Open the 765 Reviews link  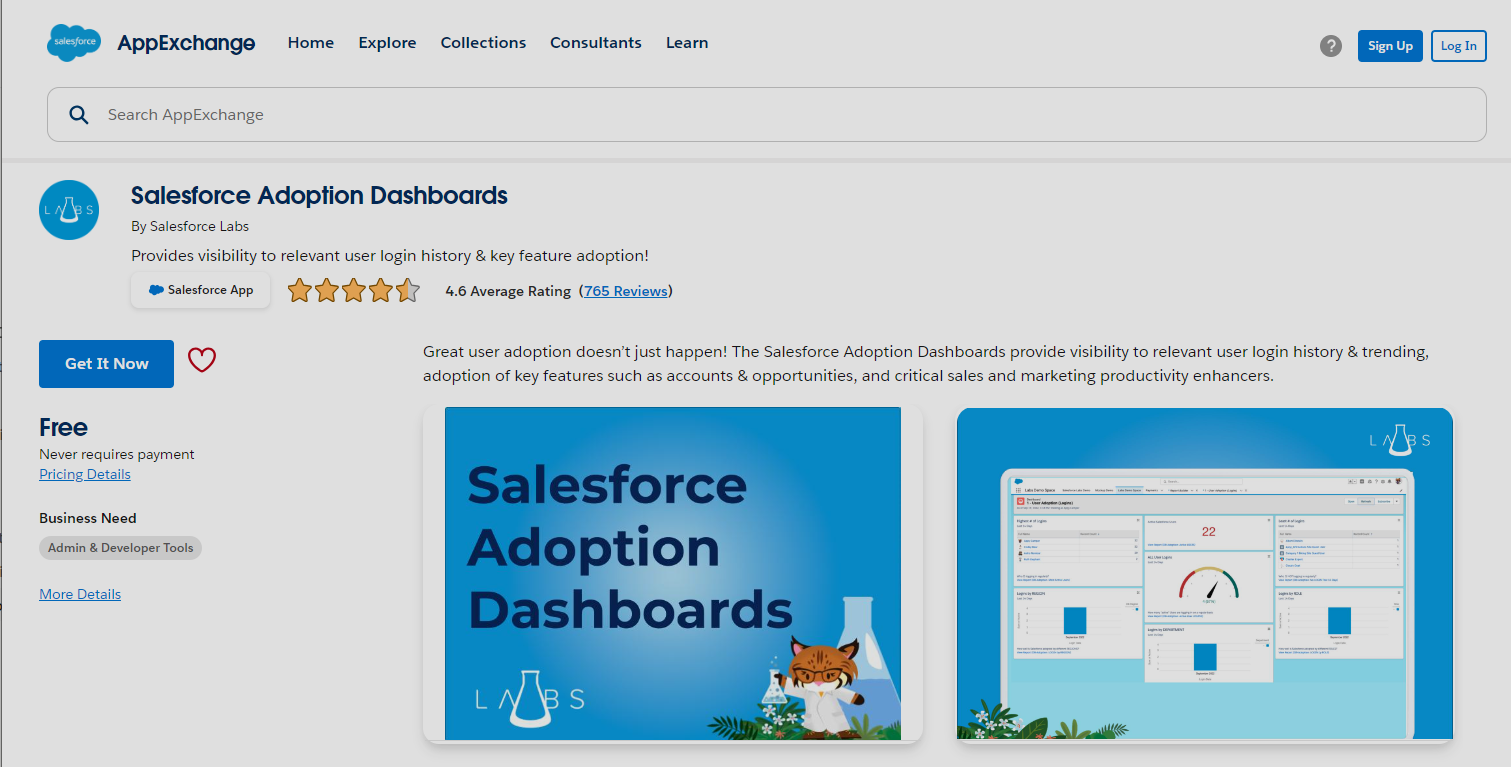coord(626,291)
